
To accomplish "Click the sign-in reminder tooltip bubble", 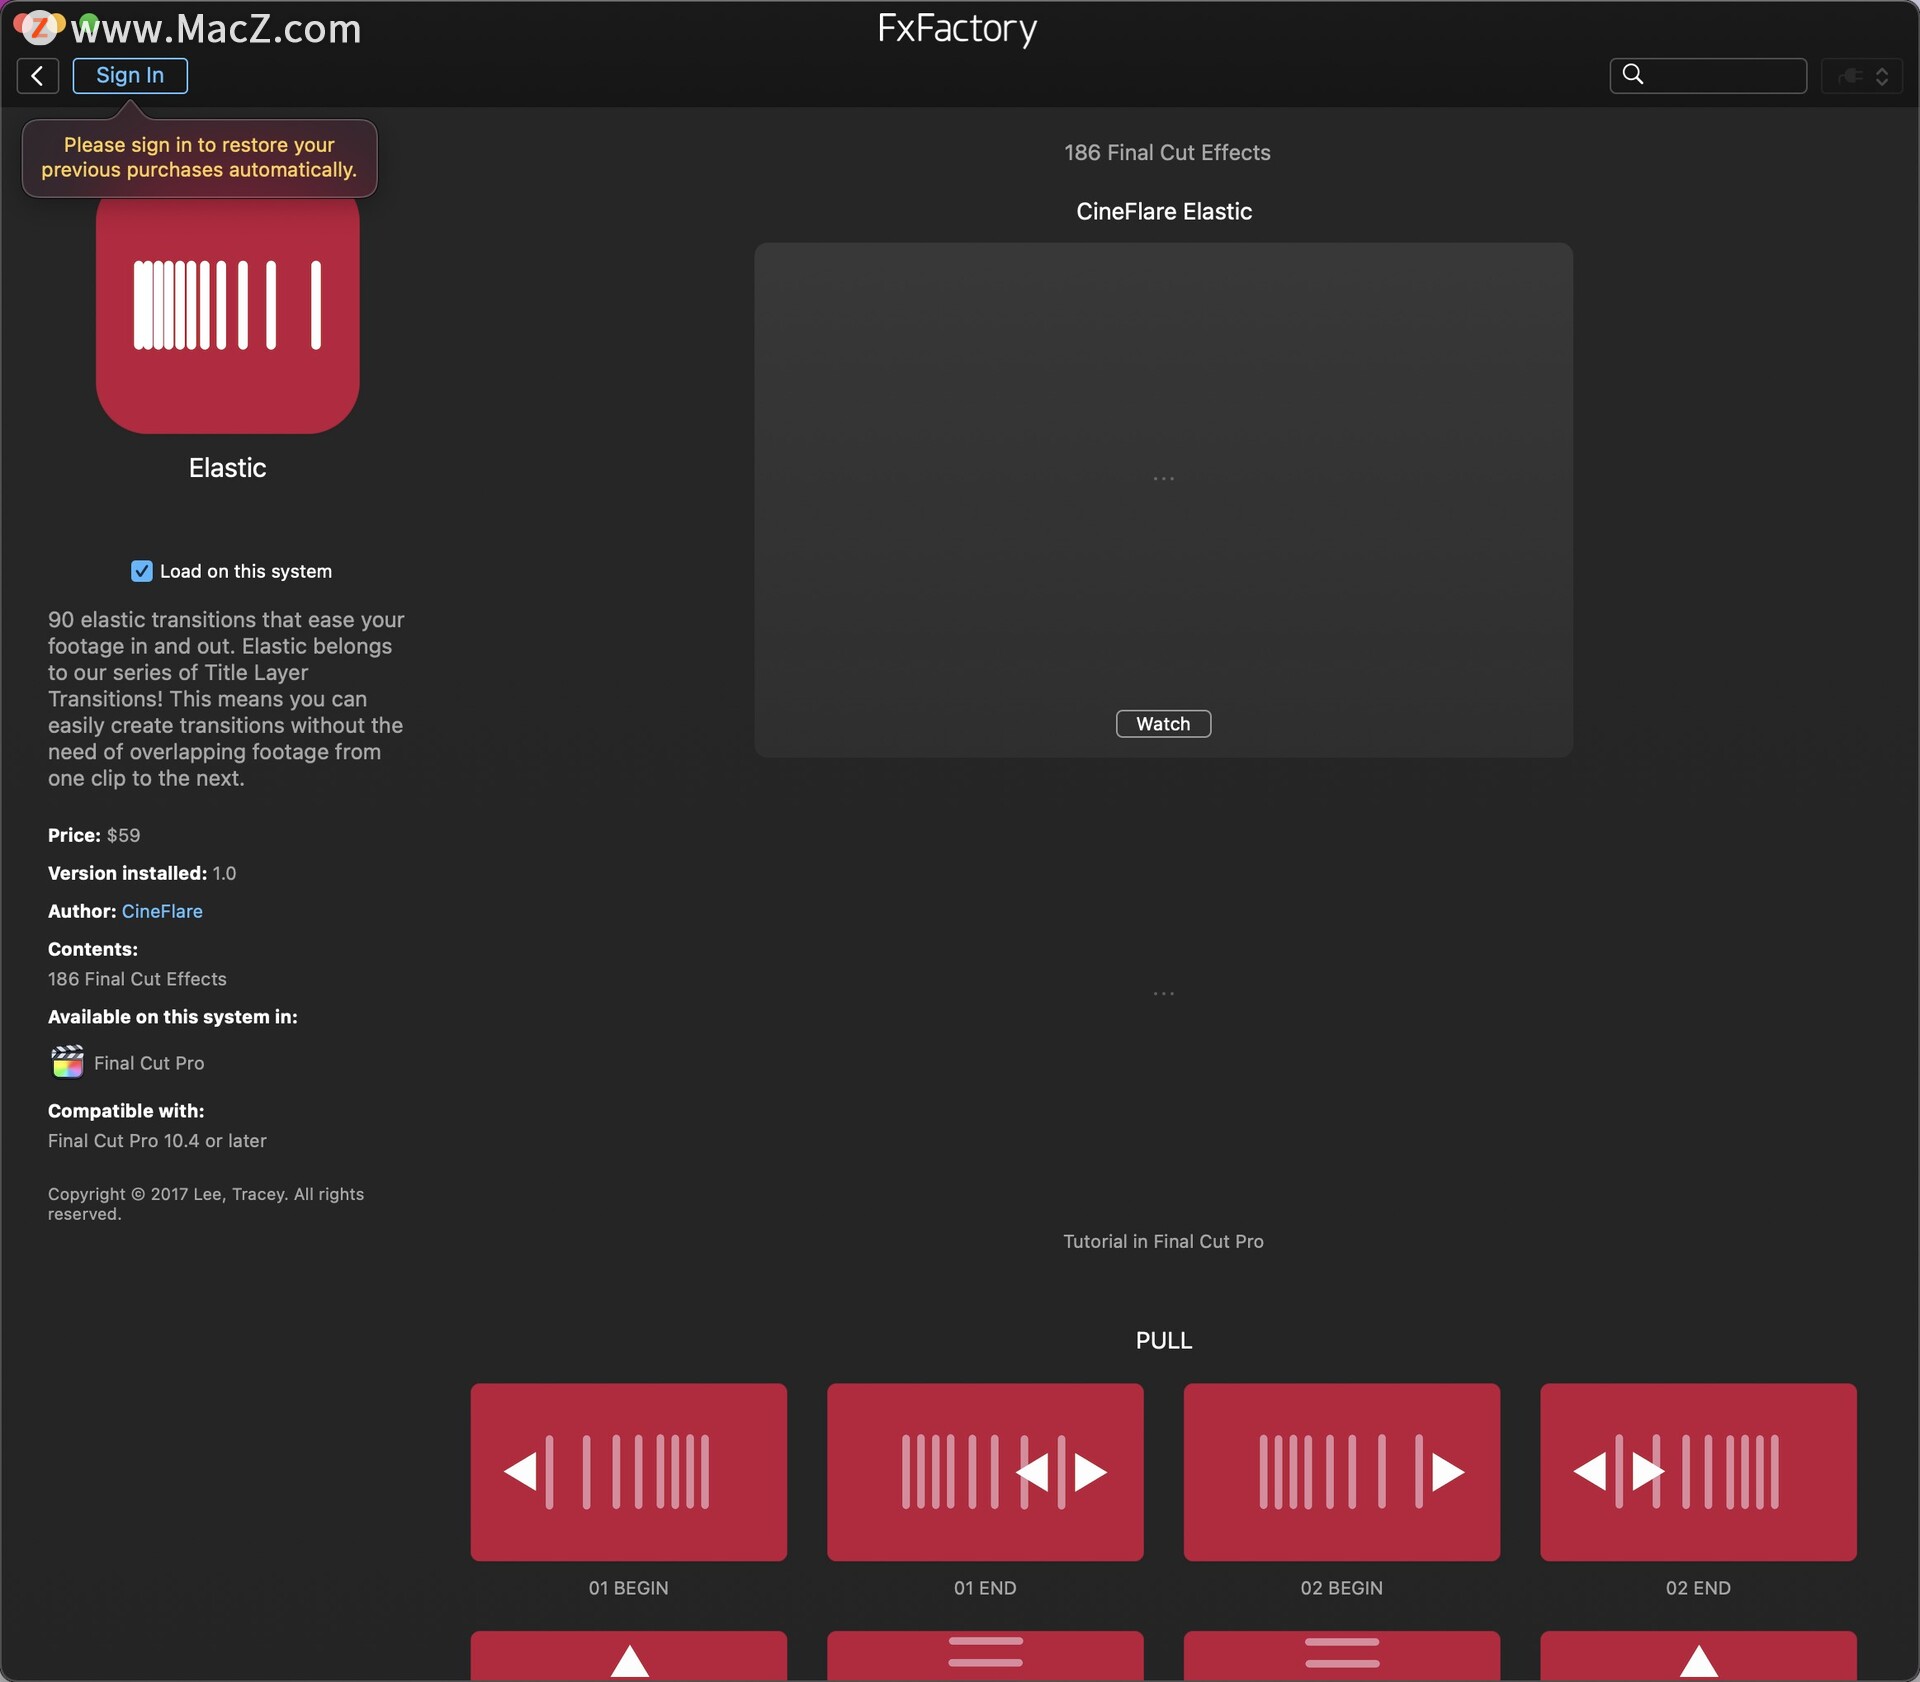I will [x=199, y=158].
